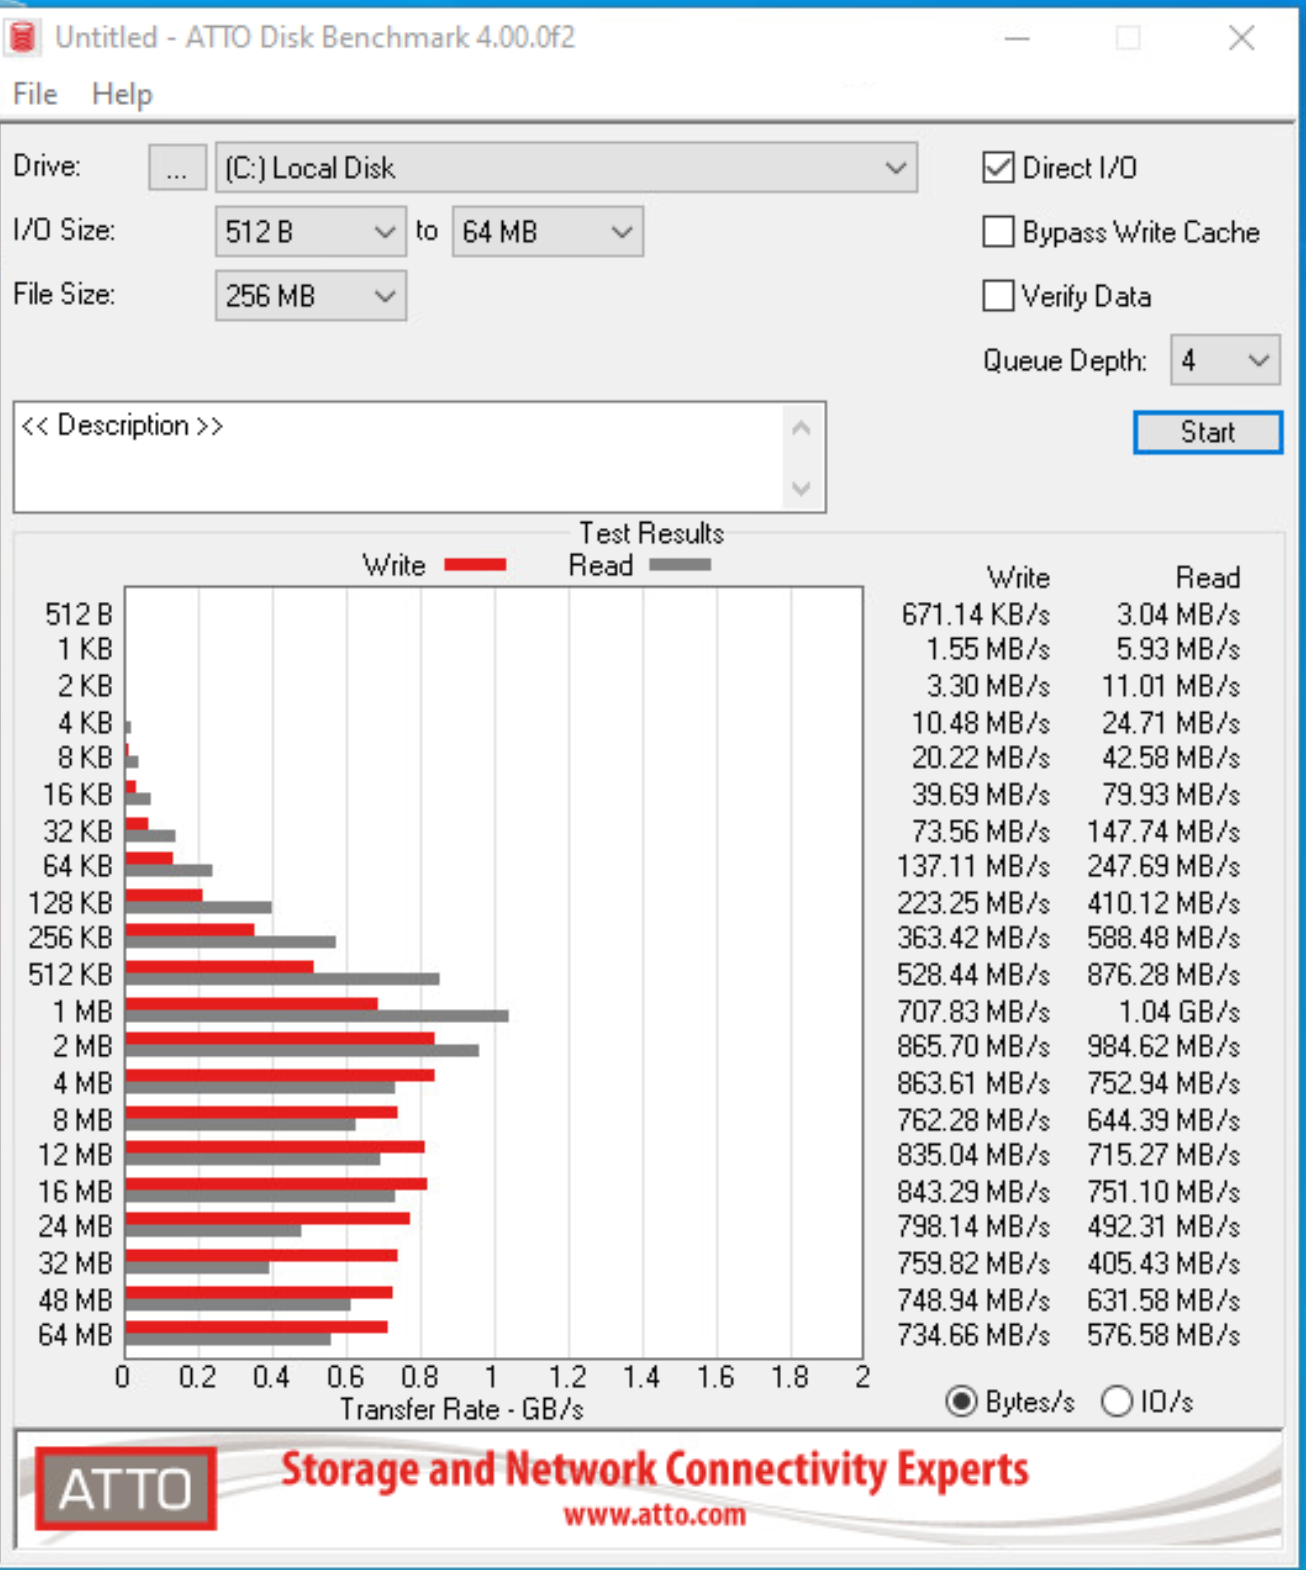Screen dimensions: 1306x1570
Task: Click the red Write legend swatch
Action: tap(475, 565)
